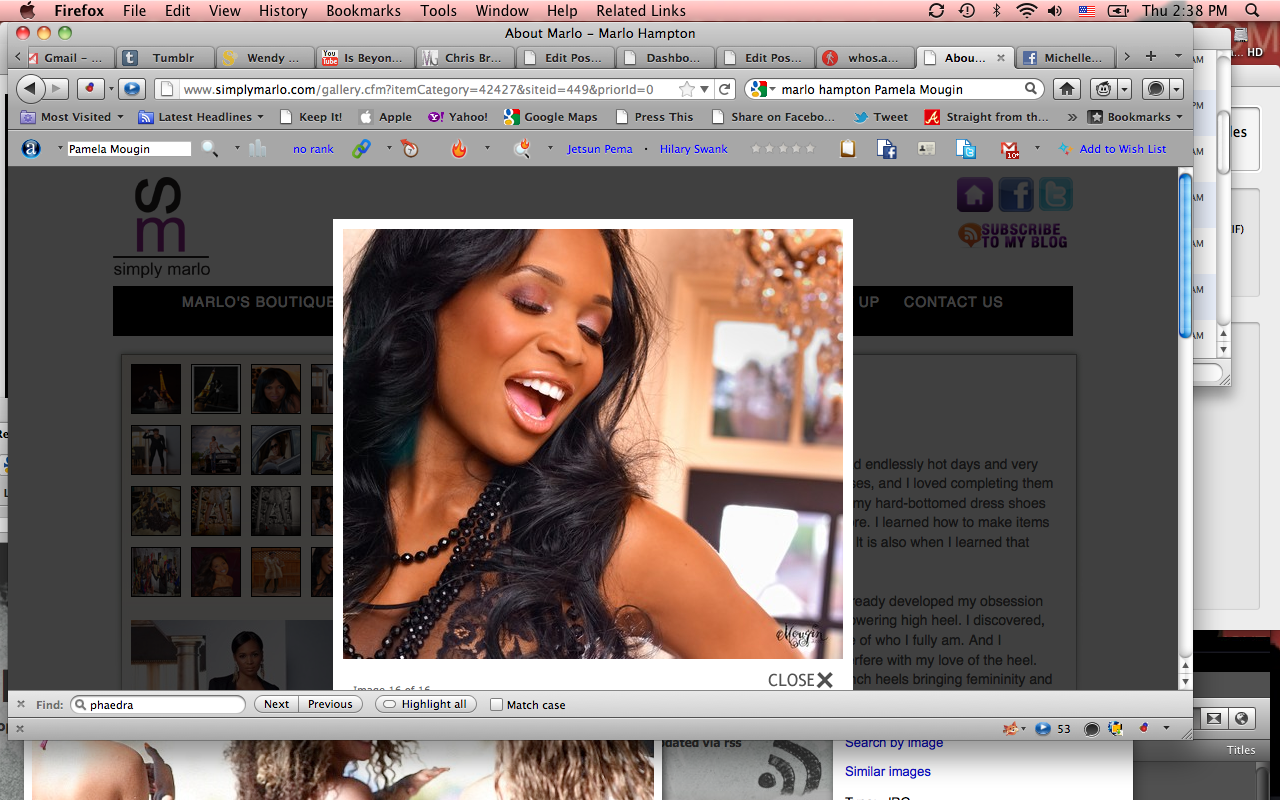Image resolution: width=1280 pixels, height=800 pixels.
Task: Click the Gmail icon in Alexa toolbar
Action: 1010,149
